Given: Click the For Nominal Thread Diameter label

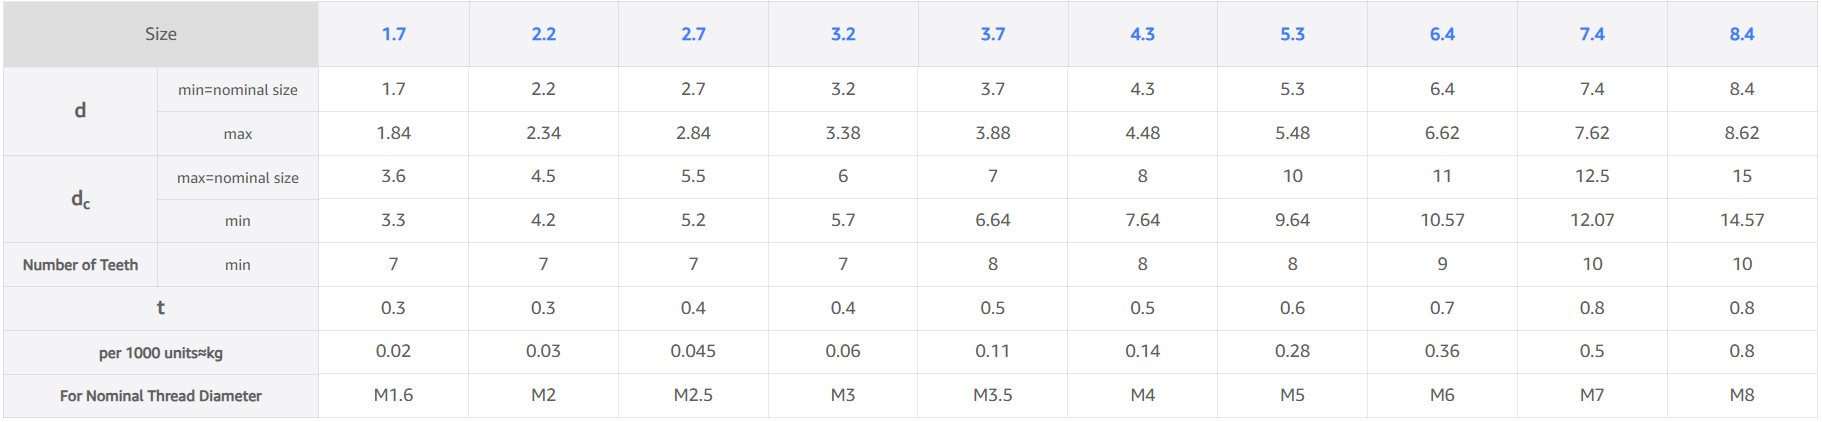Looking at the screenshot, I should (x=160, y=396).
